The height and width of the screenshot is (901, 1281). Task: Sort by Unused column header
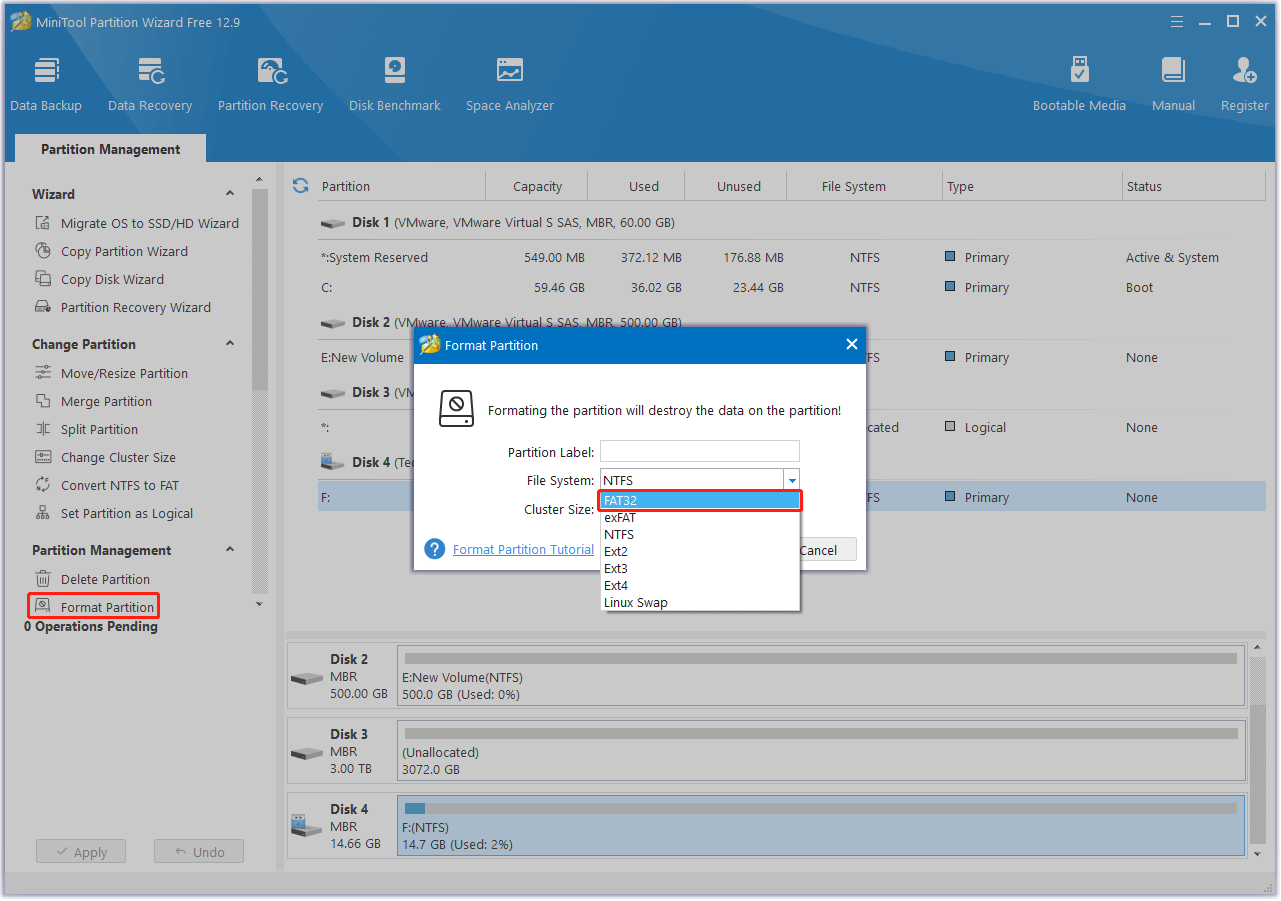tap(738, 186)
